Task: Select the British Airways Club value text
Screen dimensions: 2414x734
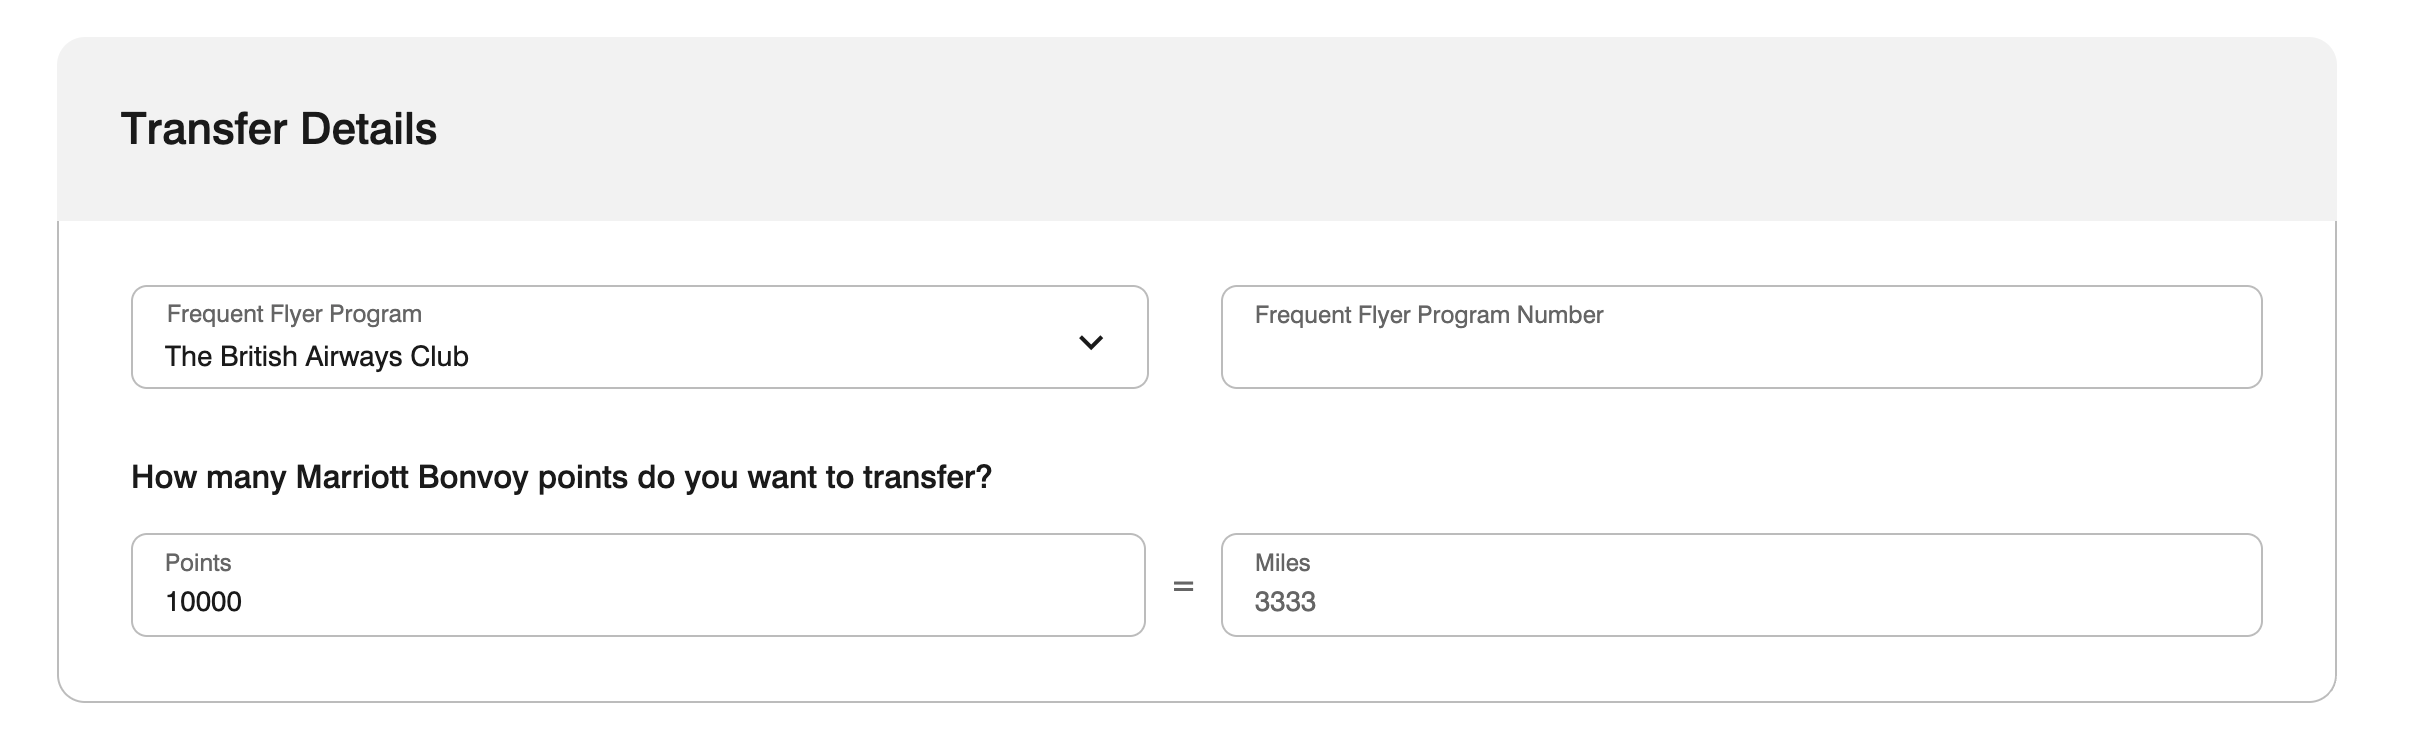Action: click(316, 357)
